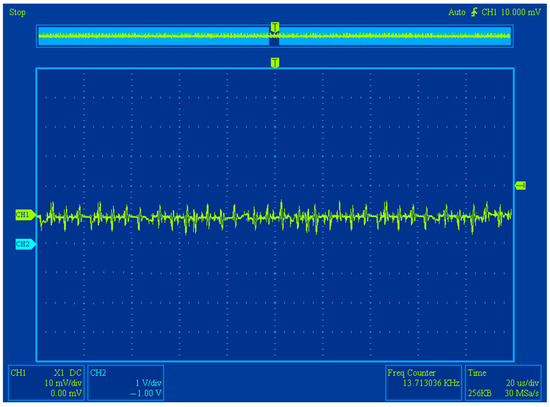Open the Time base settings box
Viewport: 550px width, 407px height.
pyautogui.click(x=503, y=383)
